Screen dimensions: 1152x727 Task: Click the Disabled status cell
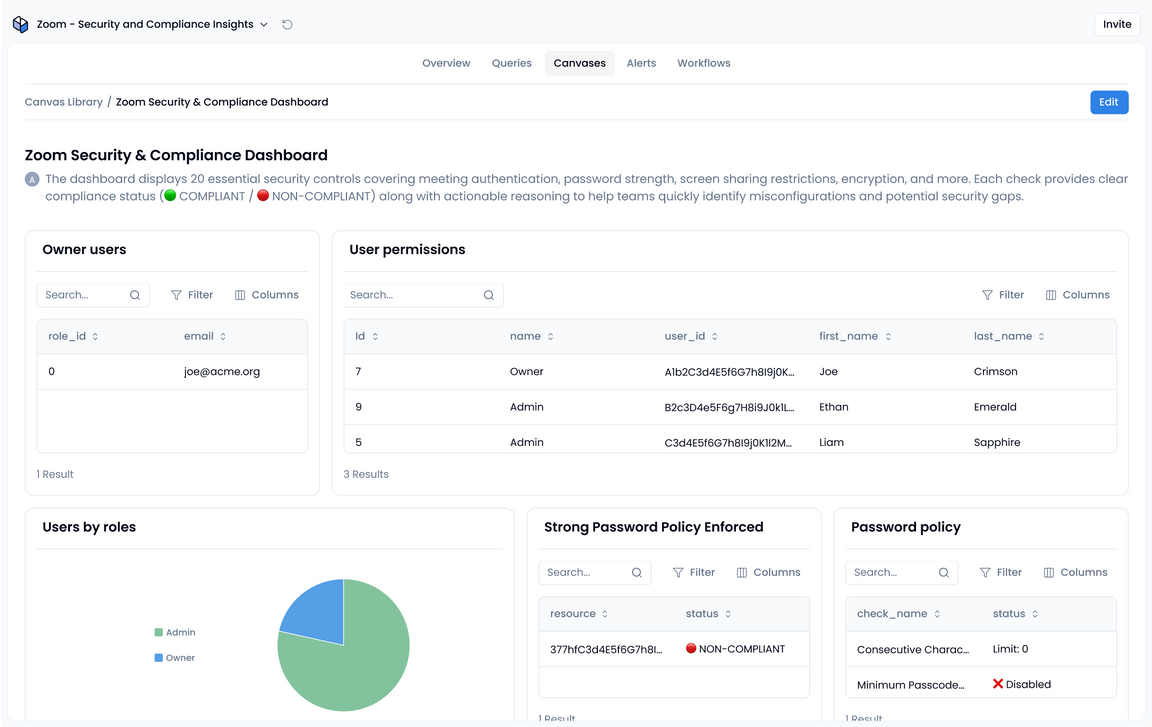click(1022, 684)
